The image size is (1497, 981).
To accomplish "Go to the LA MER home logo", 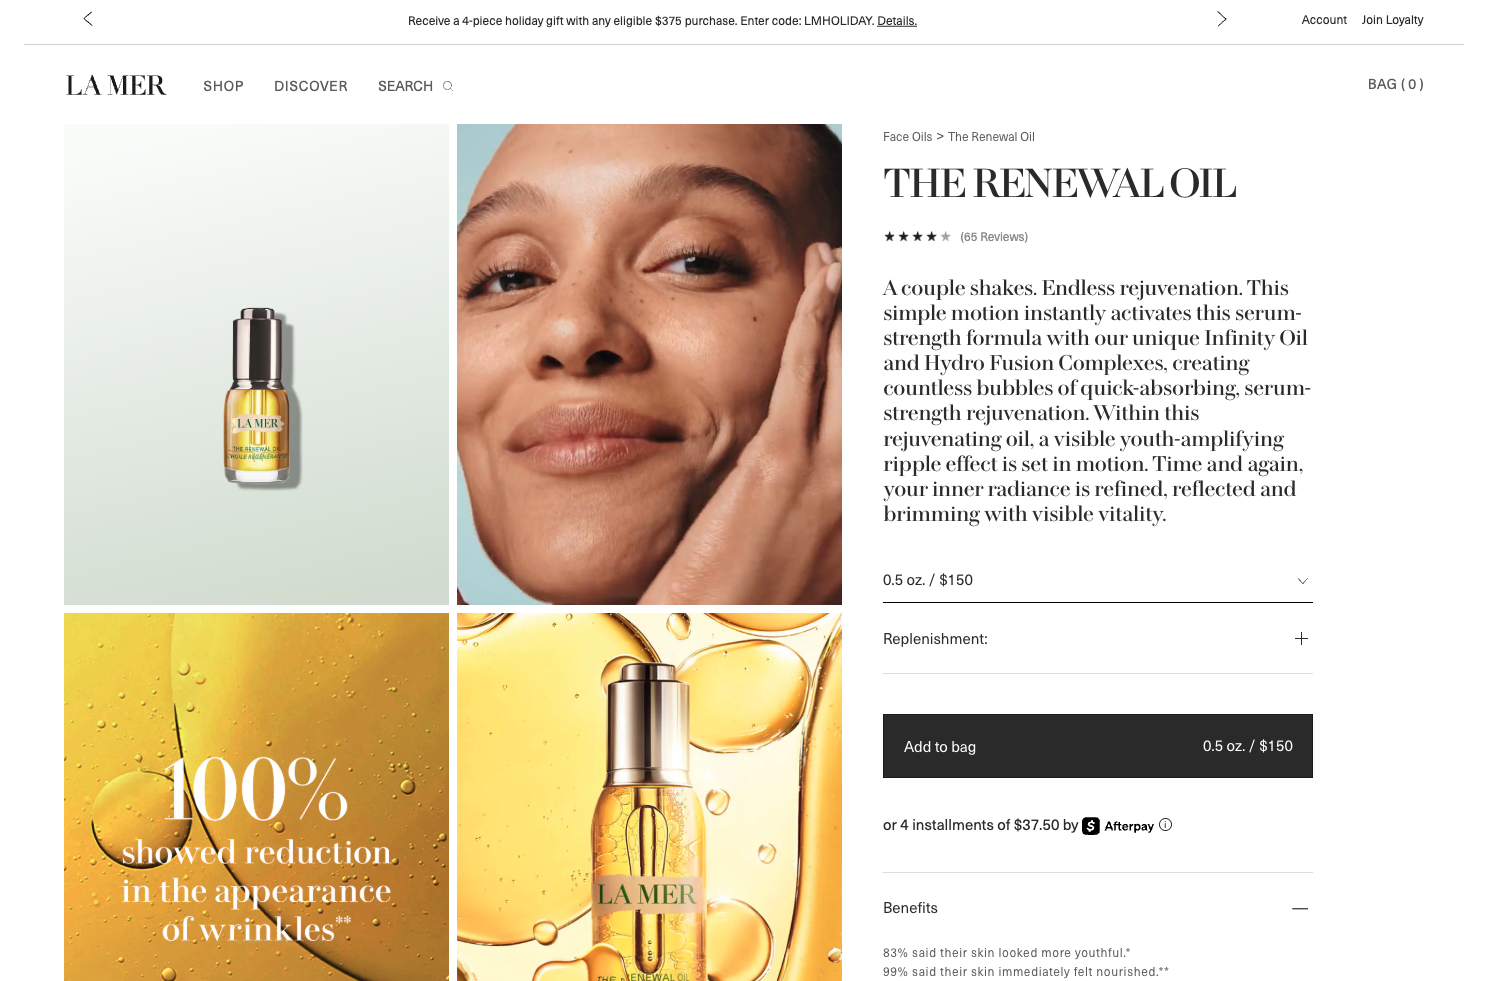I will coord(116,86).
